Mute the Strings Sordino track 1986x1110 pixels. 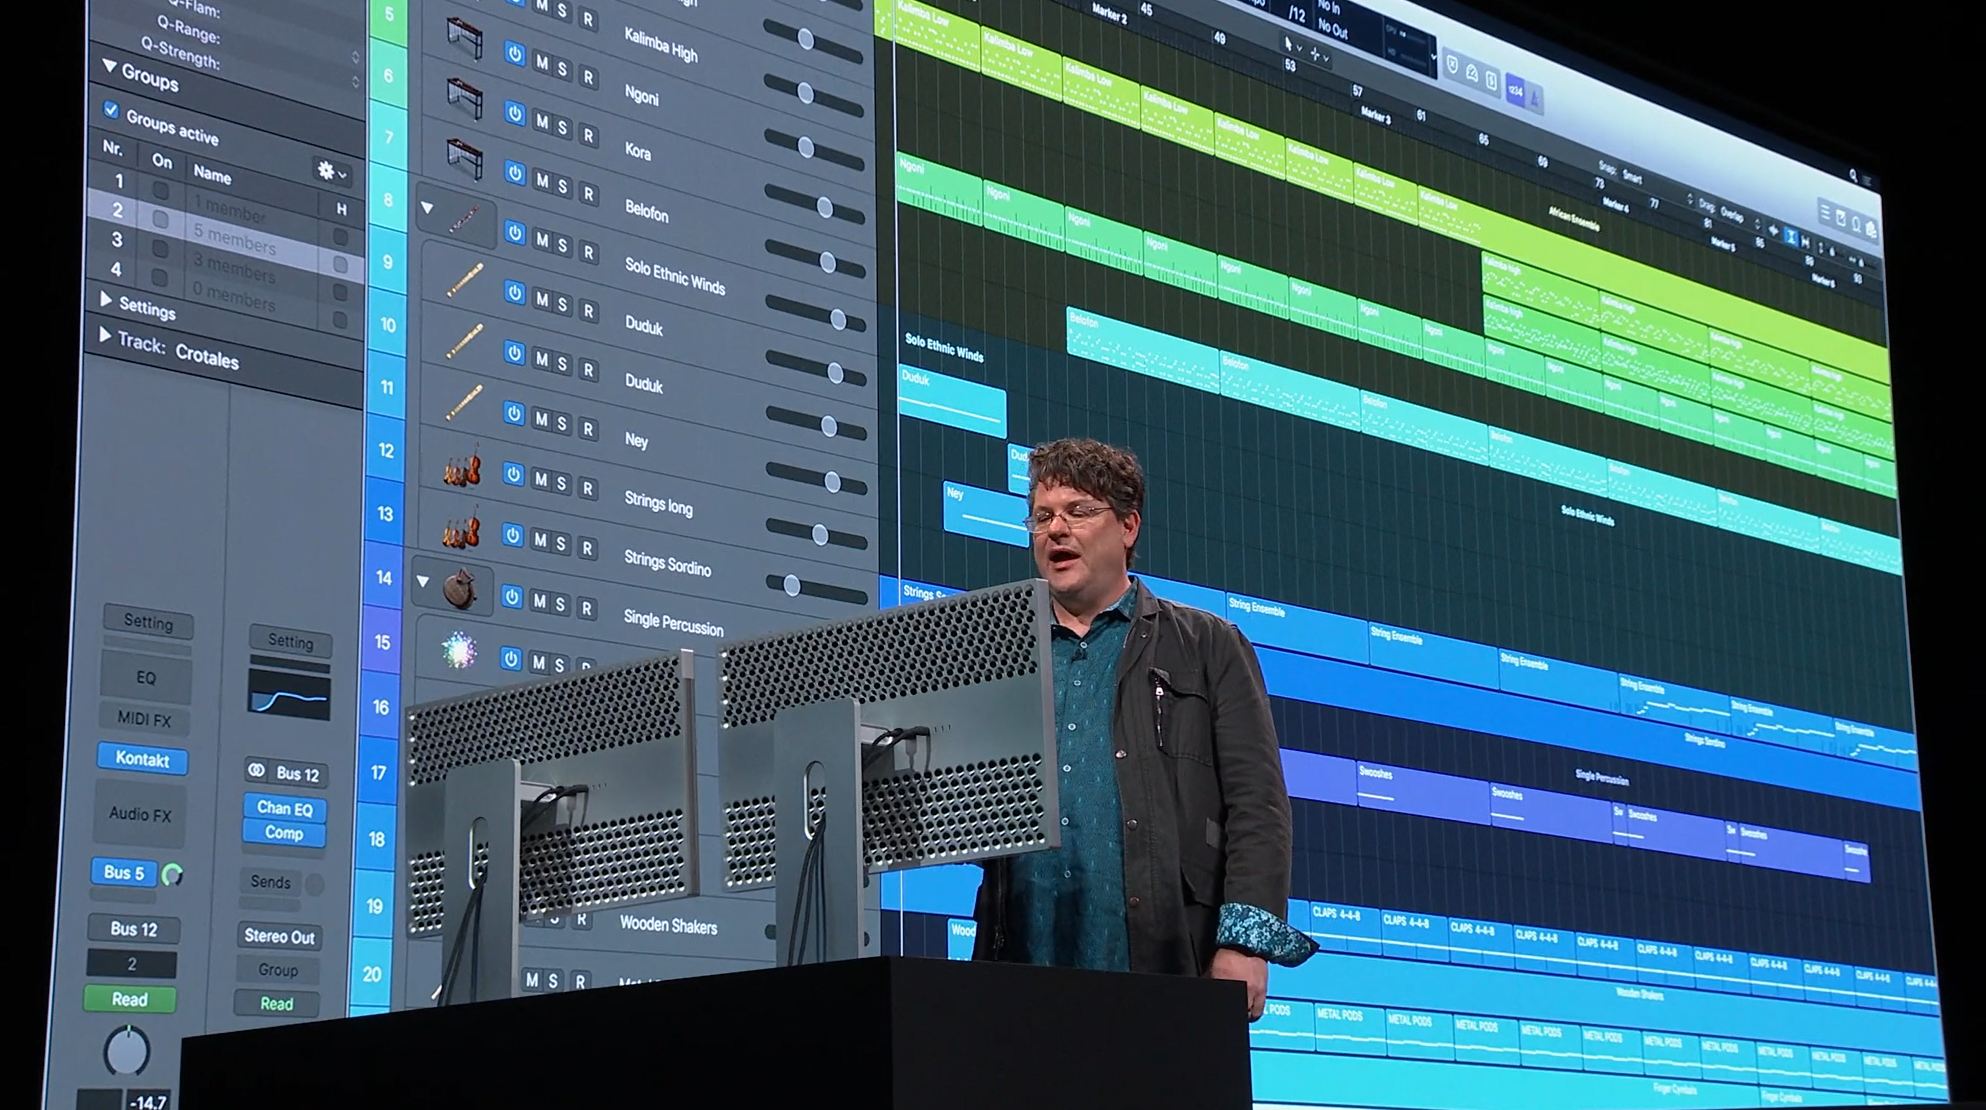coord(541,540)
